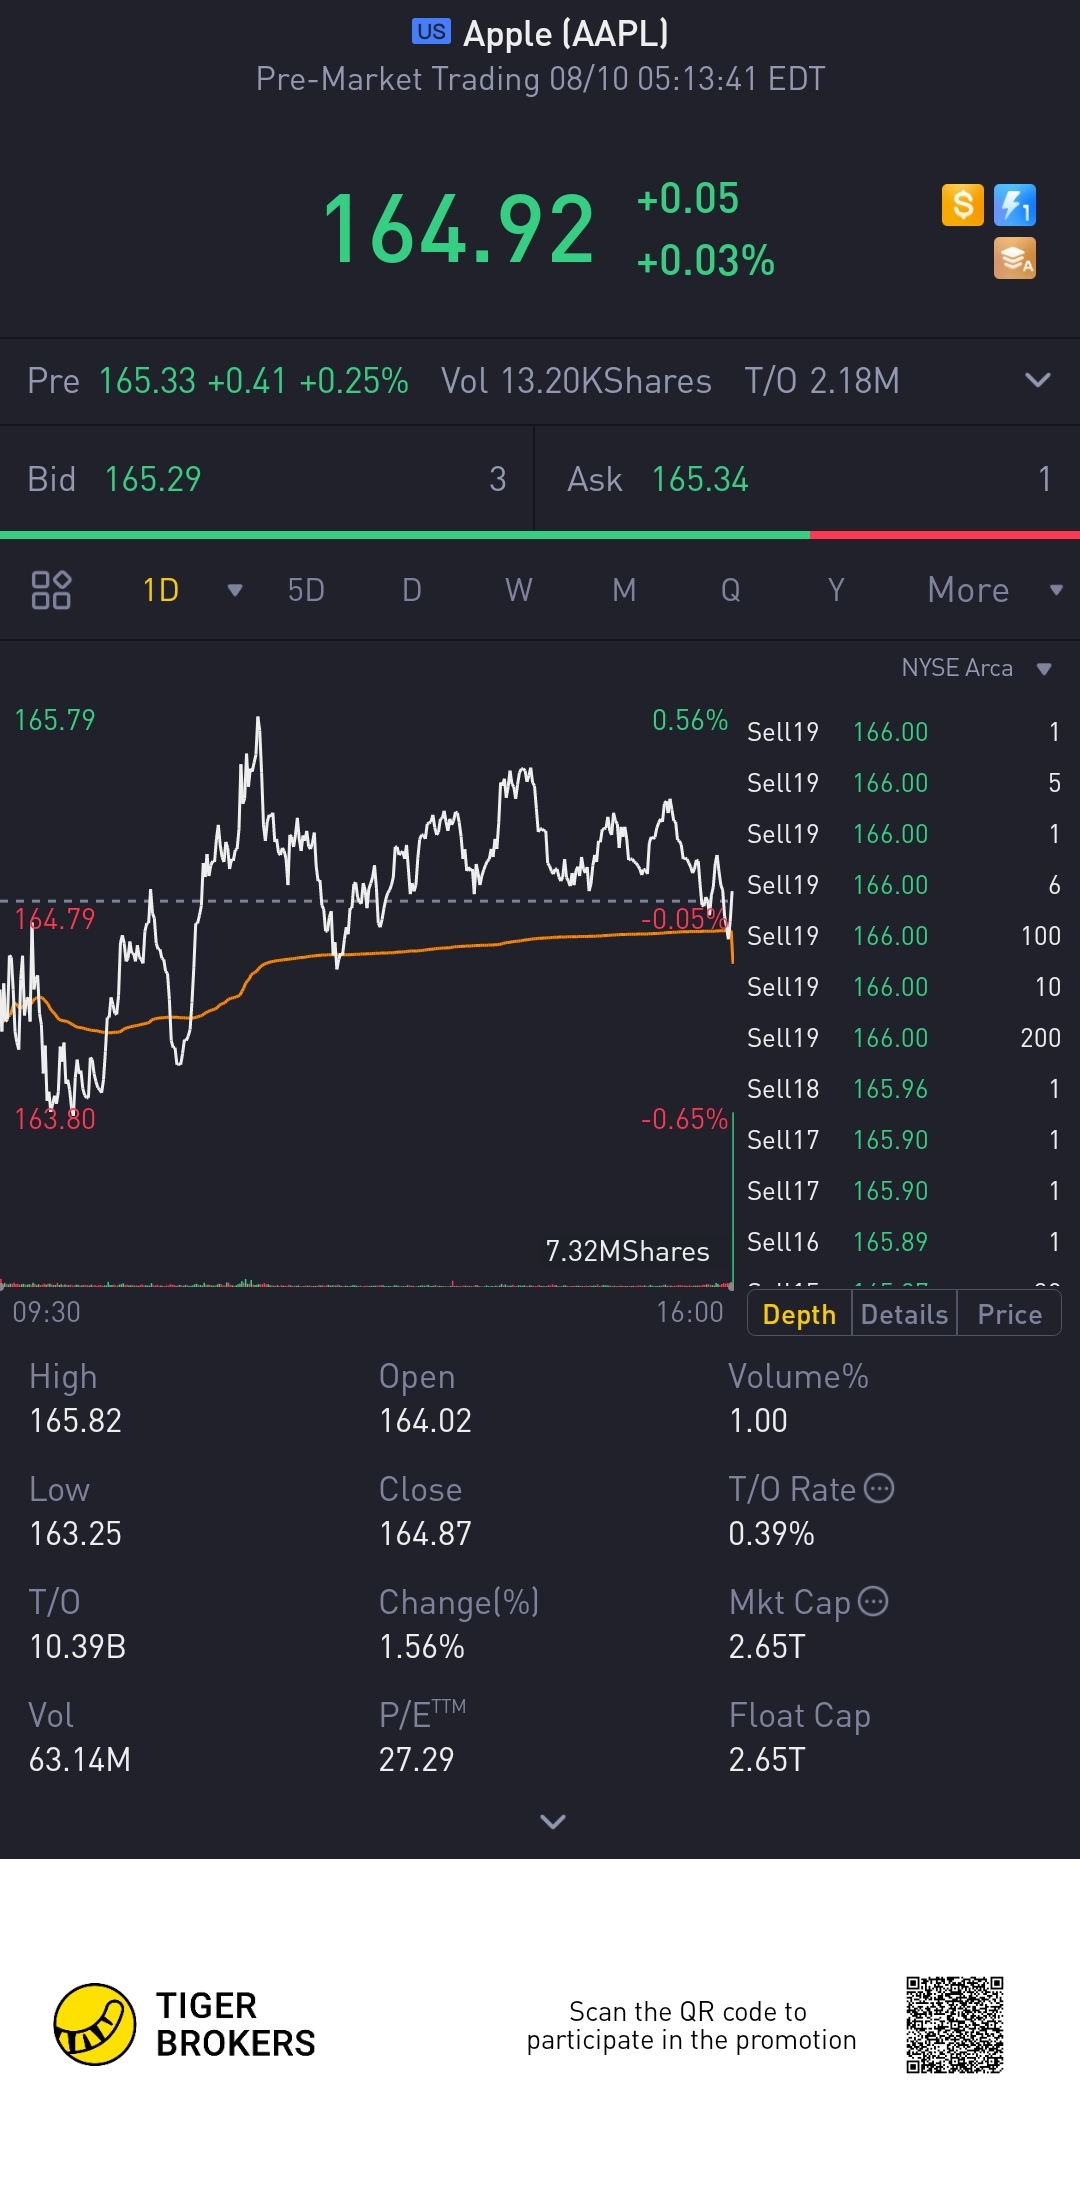Switch to the Details tab
Viewport: 1080px width, 2191px height.
click(x=904, y=1314)
